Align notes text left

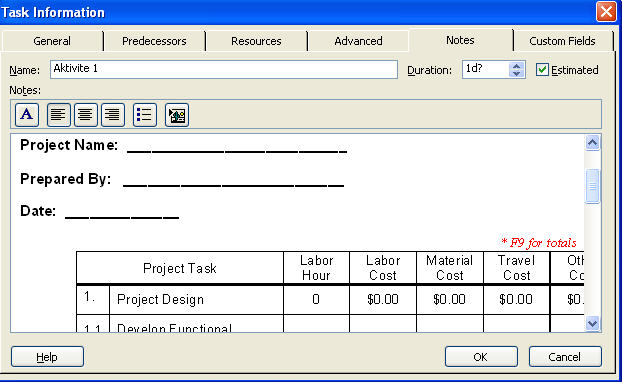click(x=59, y=115)
